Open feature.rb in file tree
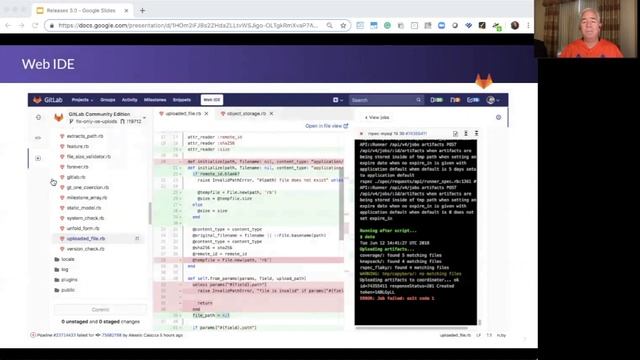Viewport: 640px width, 360px height. 77,146
